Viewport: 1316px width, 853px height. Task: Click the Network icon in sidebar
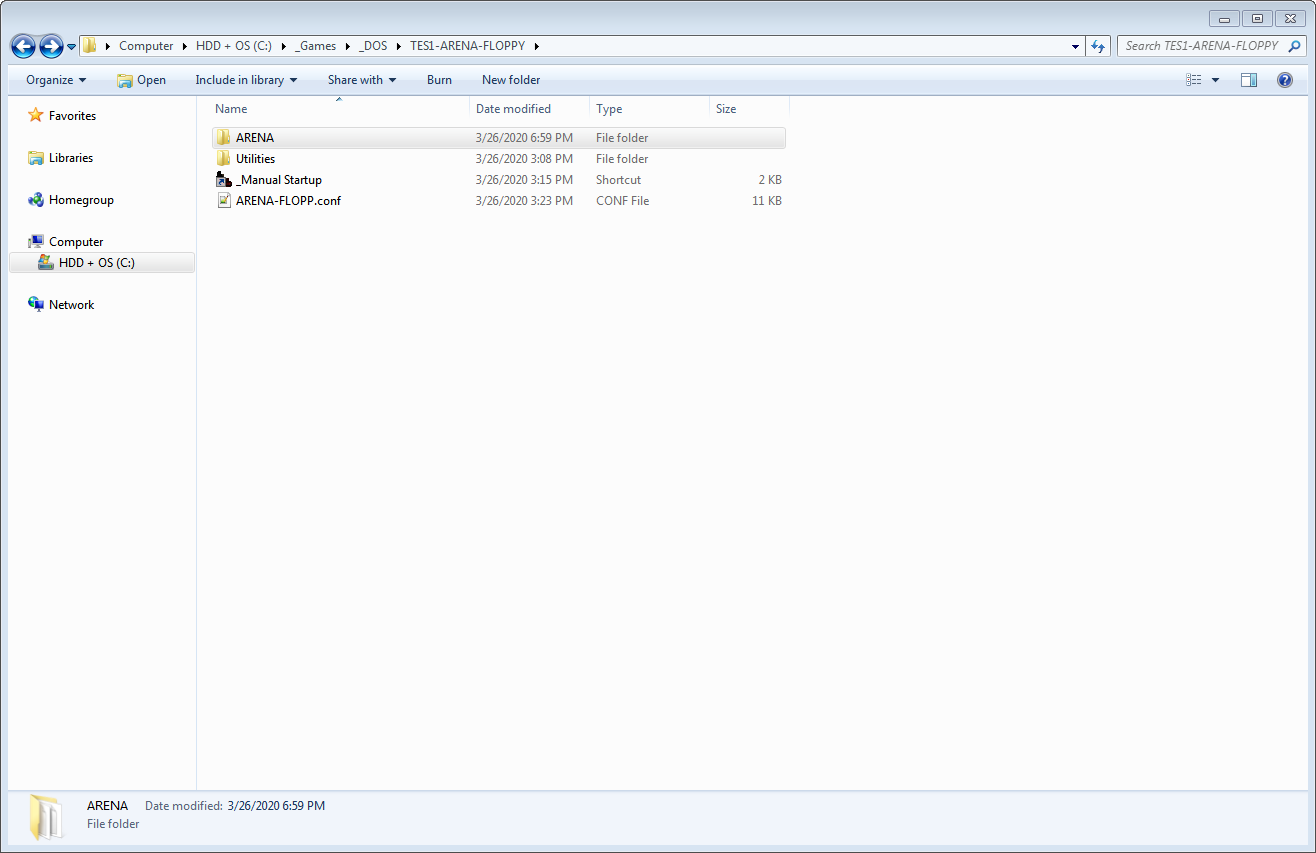(x=36, y=305)
